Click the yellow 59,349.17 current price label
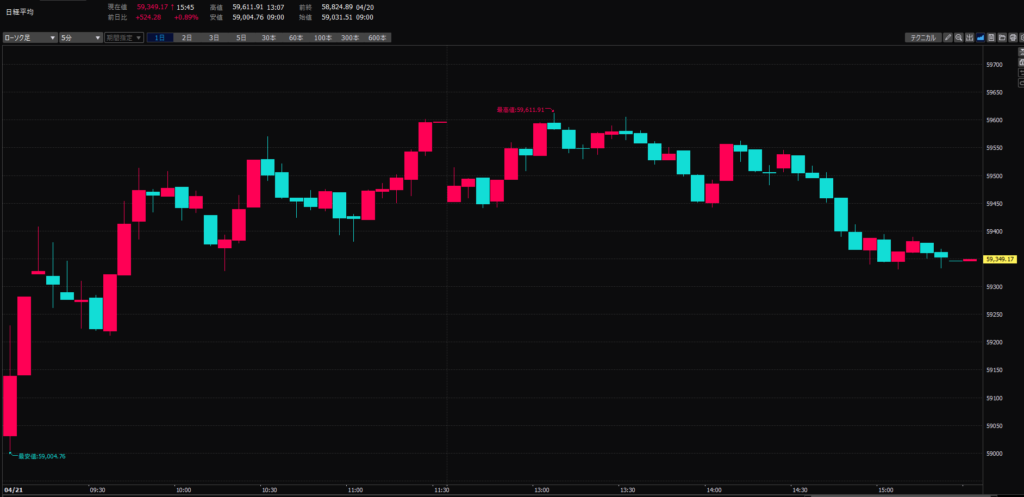Viewport: 1024px width, 497px height. 1001,259
